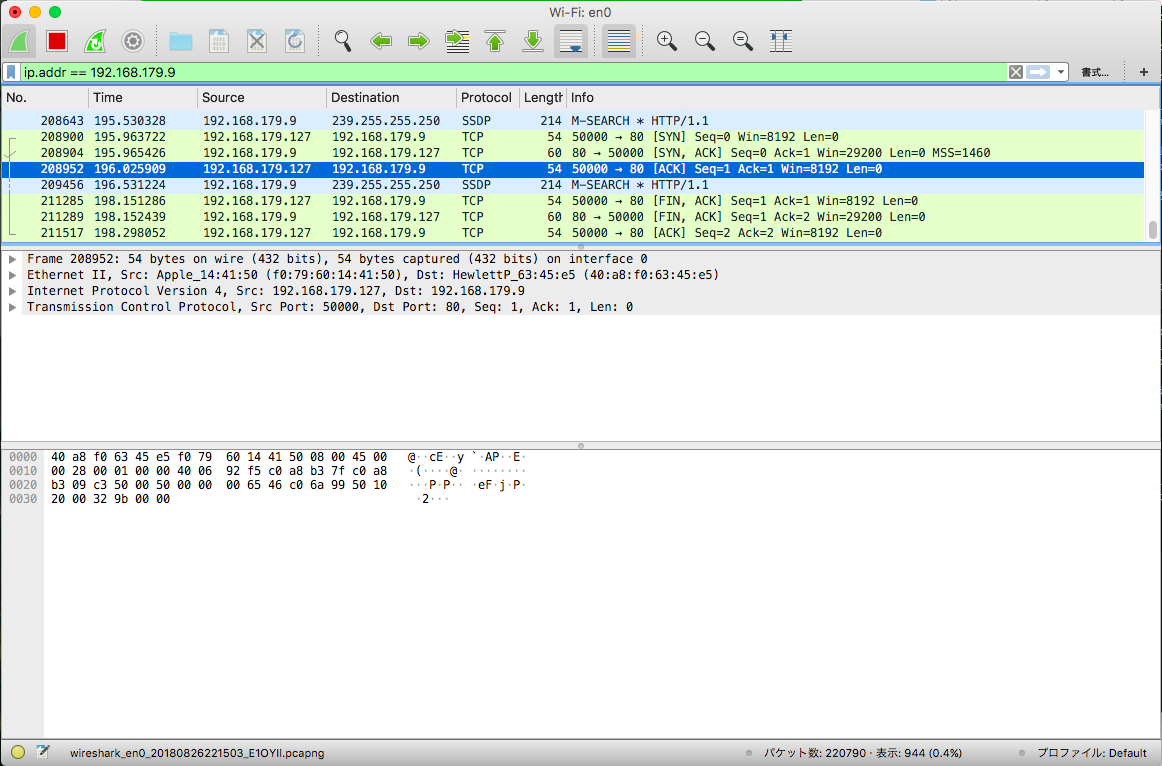
Task: Sort packets by the Protocol column
Action: pyautogui.click(x=487, y=97)
